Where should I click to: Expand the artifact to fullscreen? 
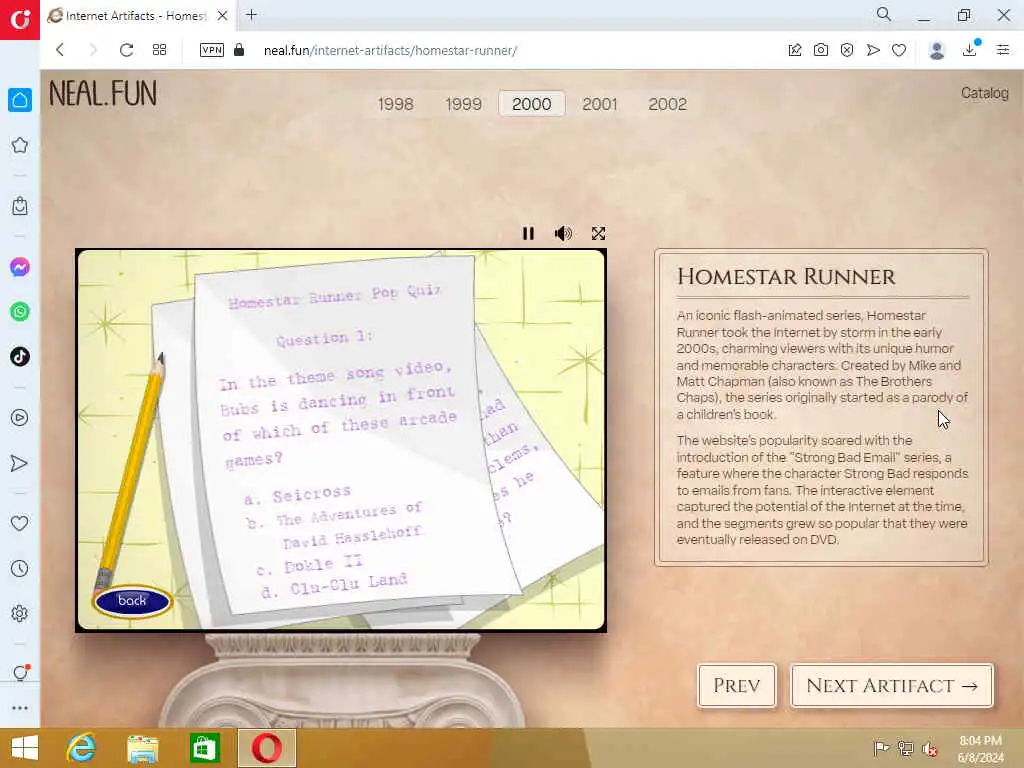598,233
